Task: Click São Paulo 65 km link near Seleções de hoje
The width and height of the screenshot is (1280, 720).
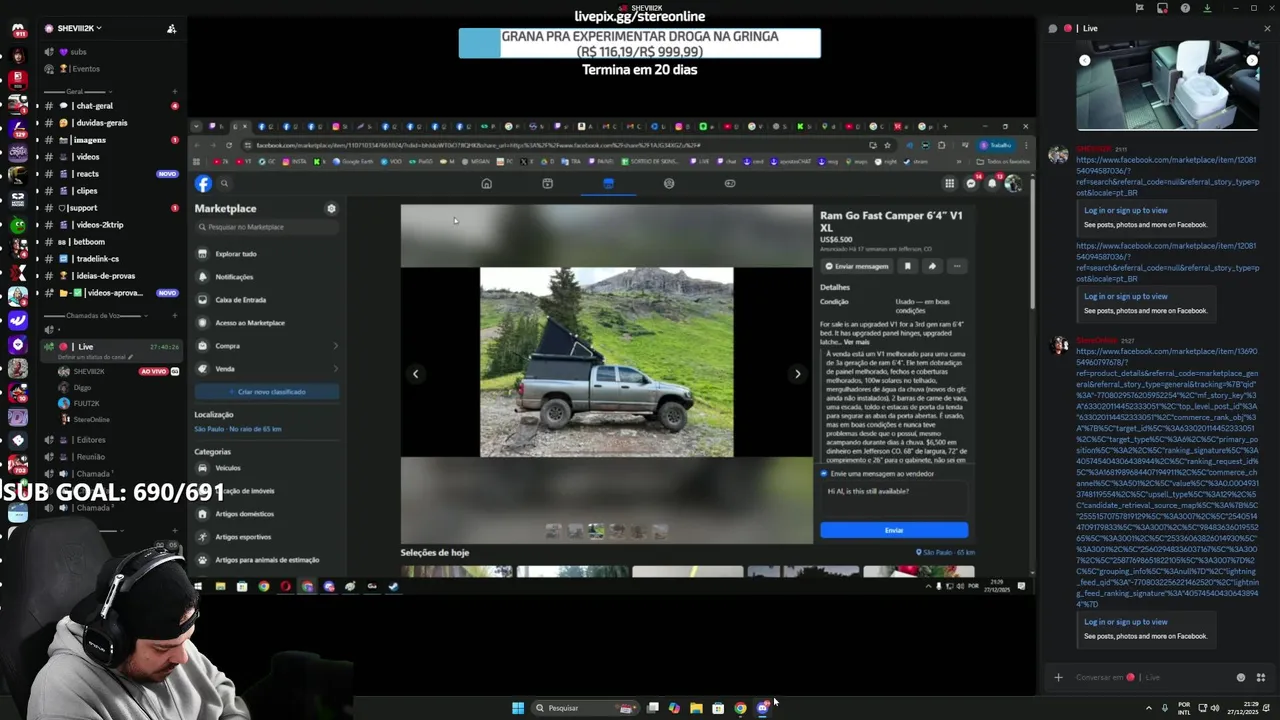Action: click(x=945, y=552)
